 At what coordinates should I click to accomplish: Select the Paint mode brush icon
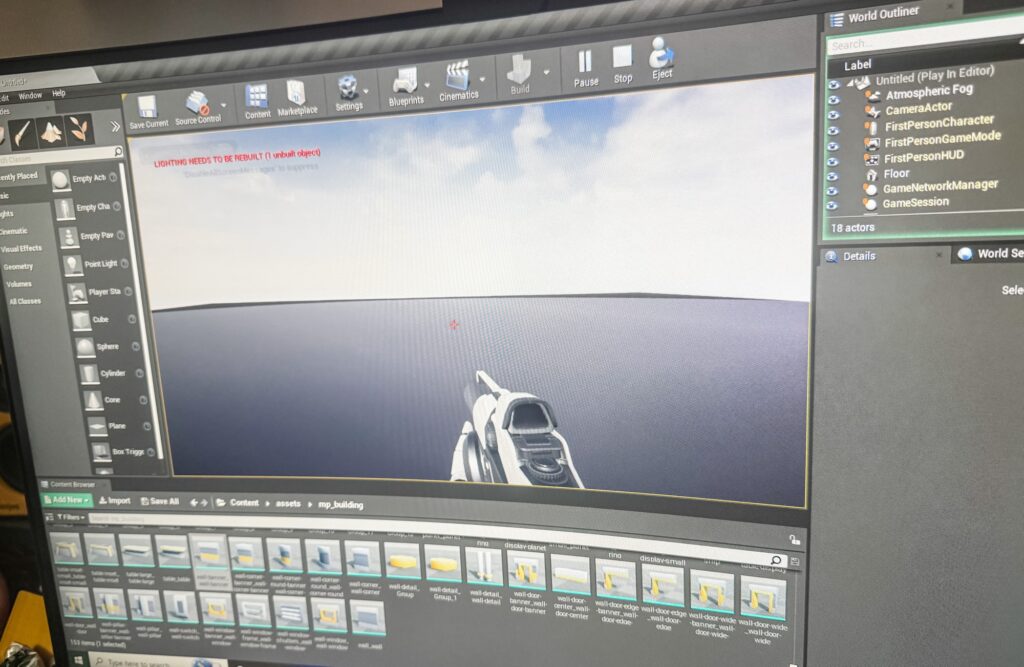click(x=22, y=133)
